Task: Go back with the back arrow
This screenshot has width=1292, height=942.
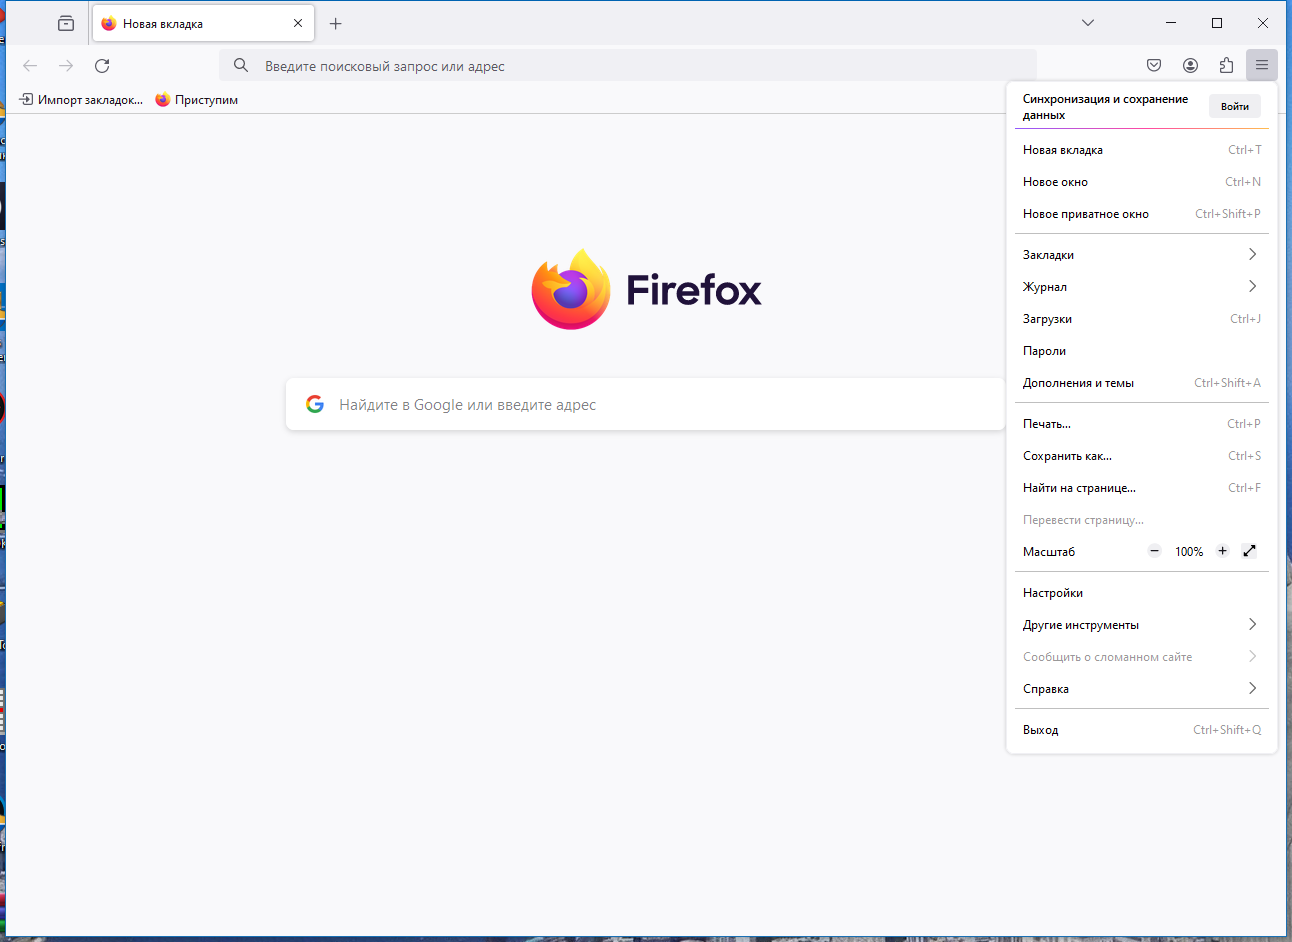Action: tap(30, 66)
